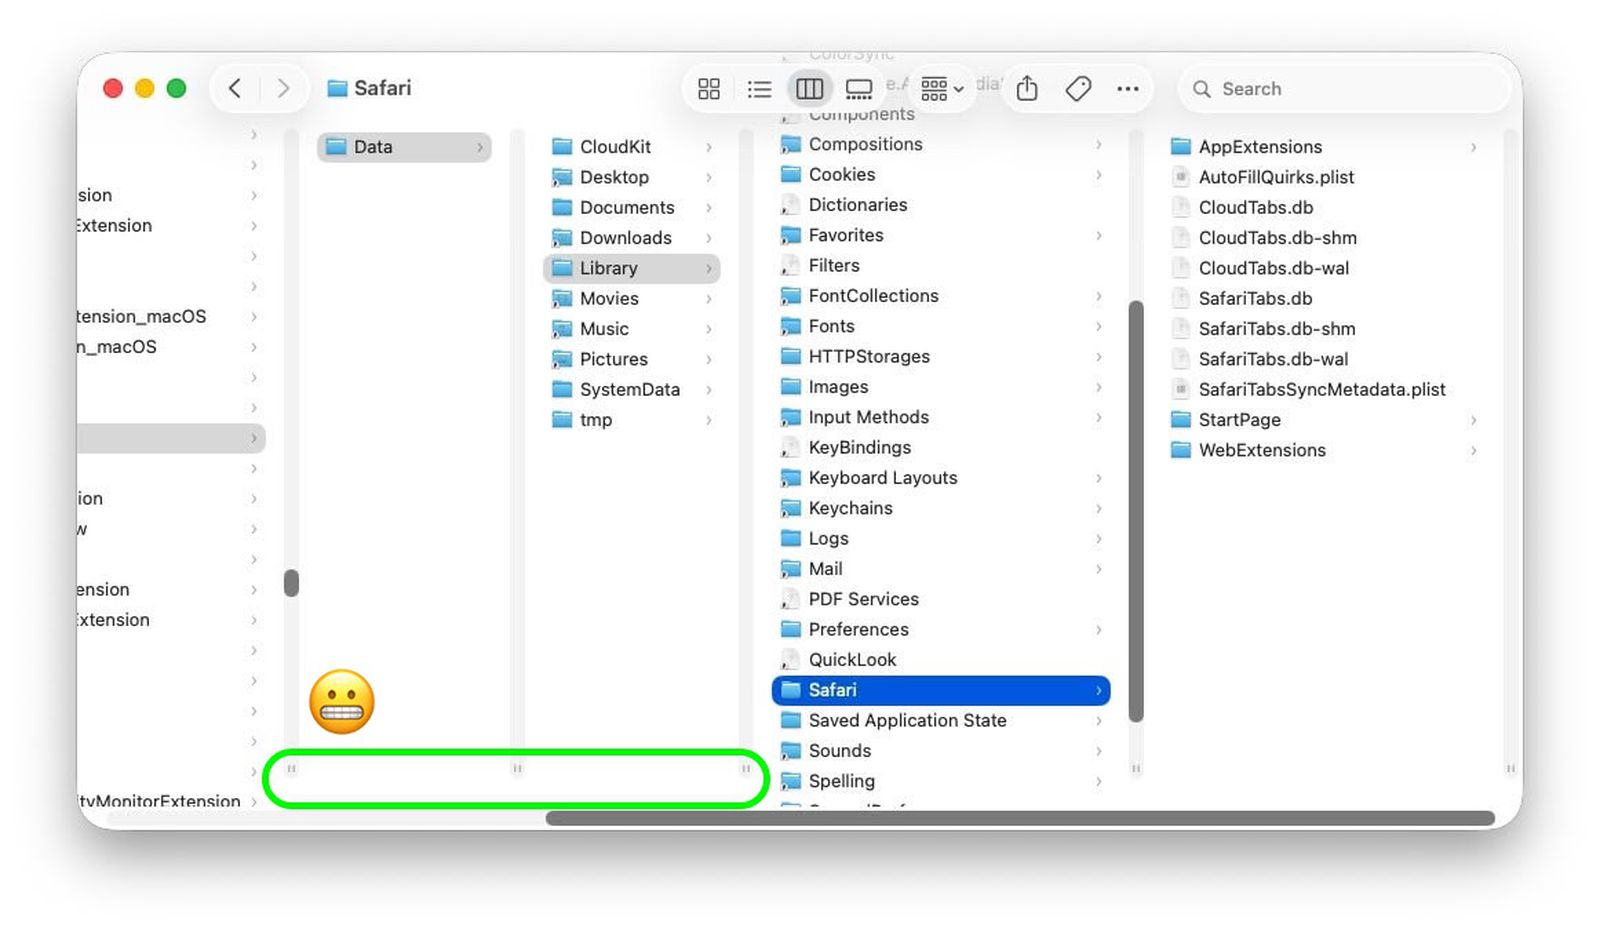
Task: Click the Share button icon
Action: click(x=1027, y=89)
